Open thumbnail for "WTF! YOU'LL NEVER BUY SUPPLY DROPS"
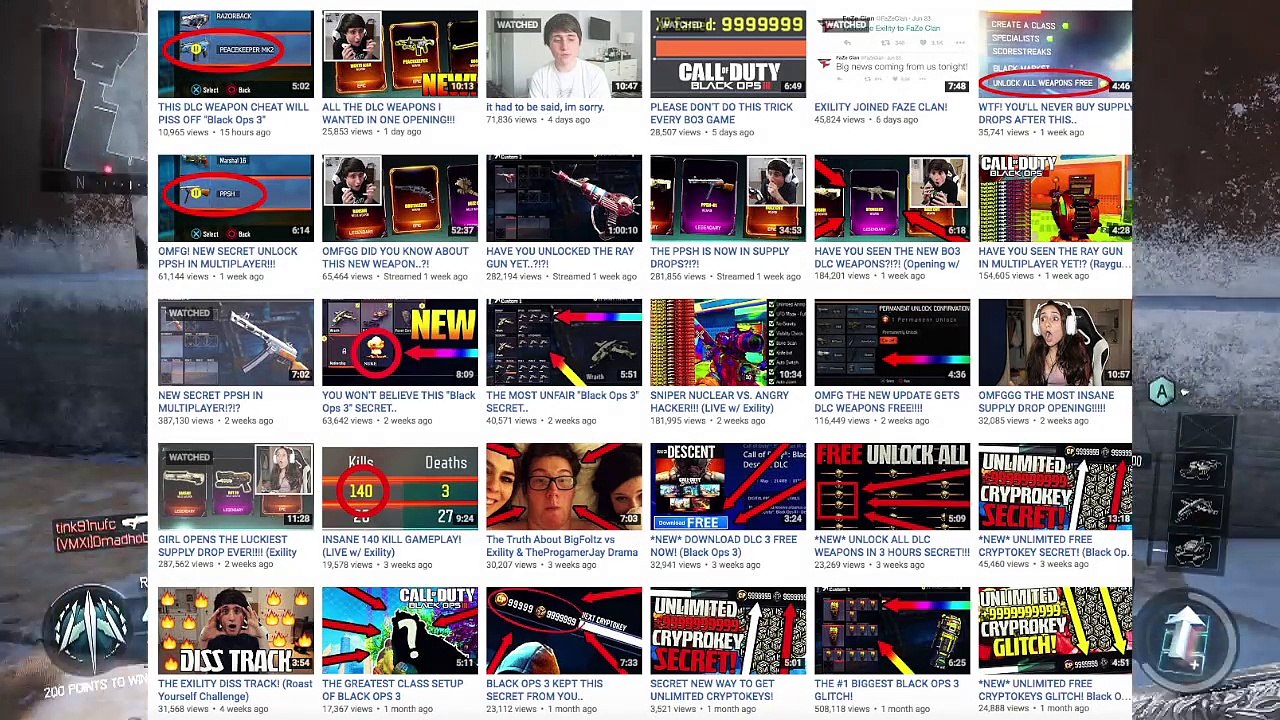Screen dimensions: 1280x720 click(x=1055, y=54)
